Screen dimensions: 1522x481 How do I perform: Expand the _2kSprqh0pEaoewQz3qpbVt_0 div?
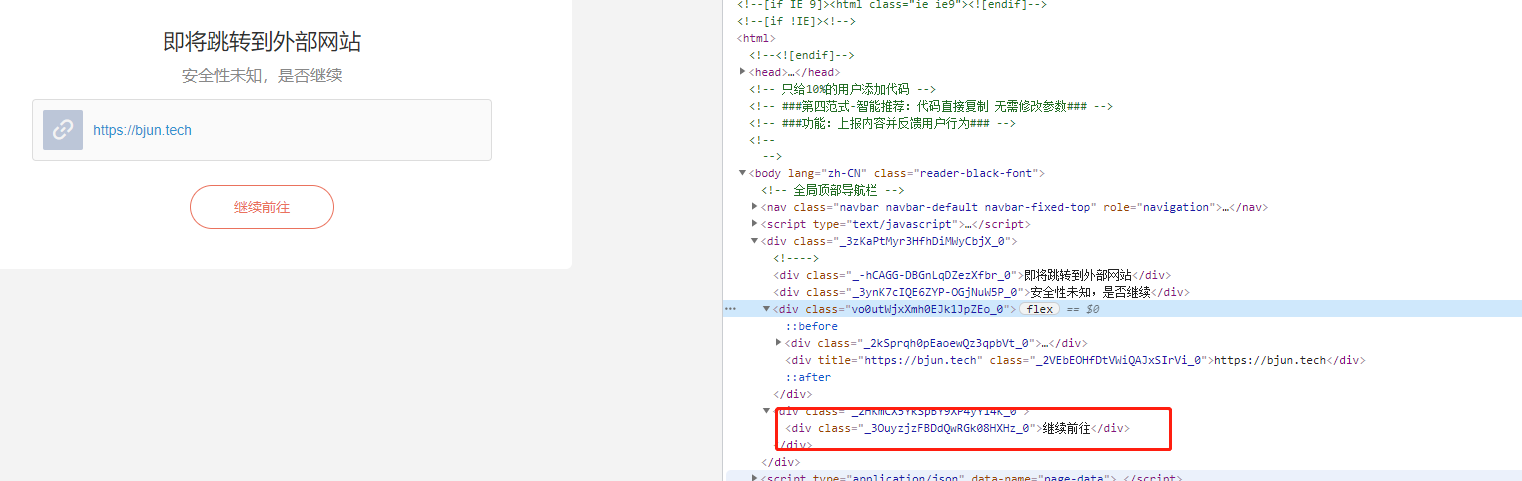pos(779,343)
